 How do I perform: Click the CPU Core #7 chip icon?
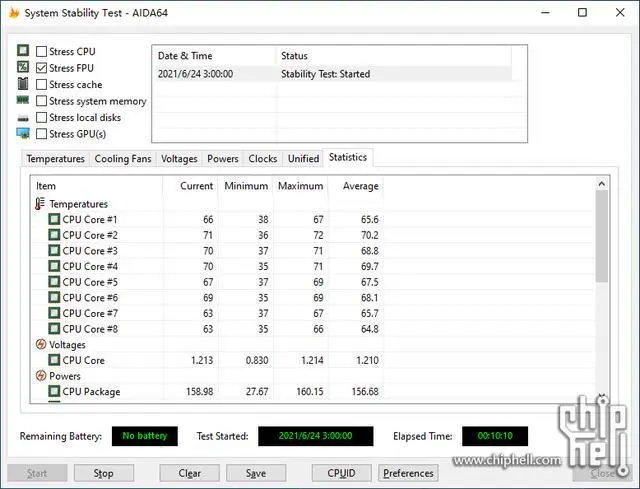tap(54, 313)
